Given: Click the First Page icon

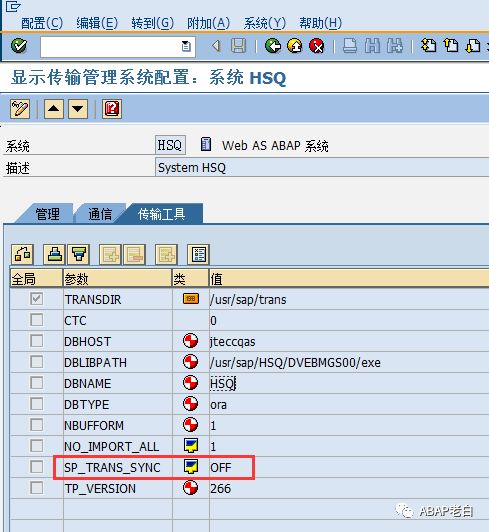Looking at the screenshot, I should 428,45.
